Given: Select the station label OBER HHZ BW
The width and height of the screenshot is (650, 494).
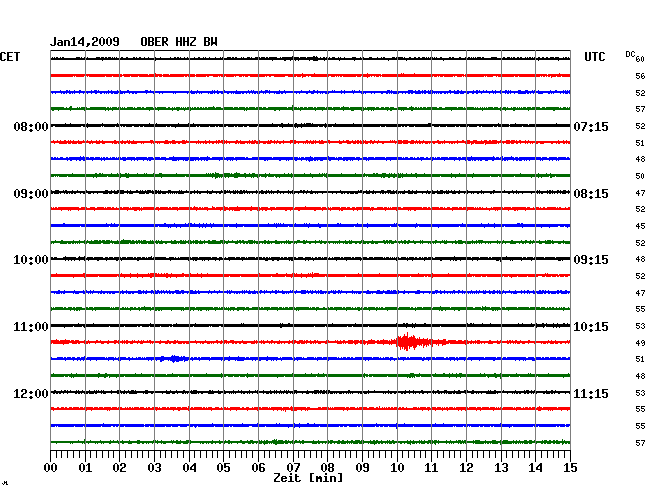Looking at the screenshot, I should click(x=179, y=42).
